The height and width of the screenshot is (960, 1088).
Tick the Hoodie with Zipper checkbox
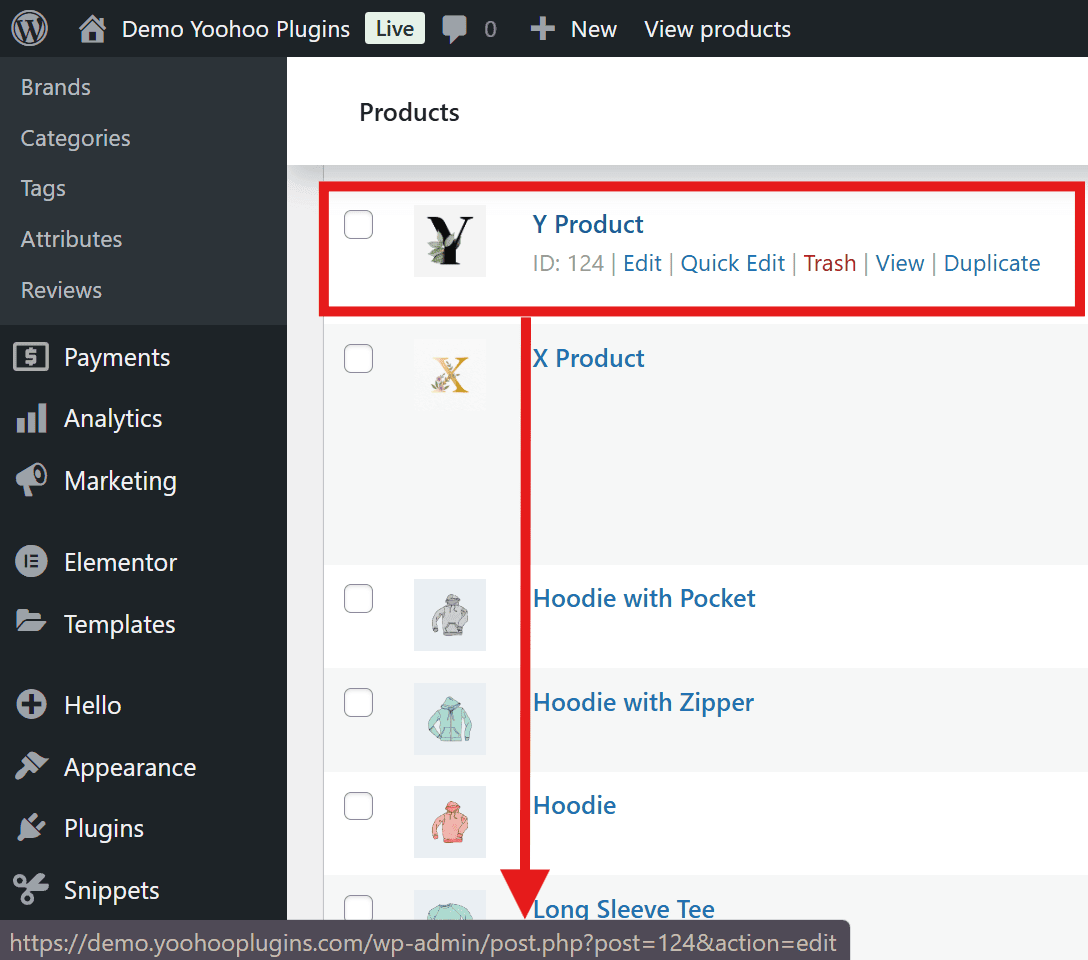(358, 703)
